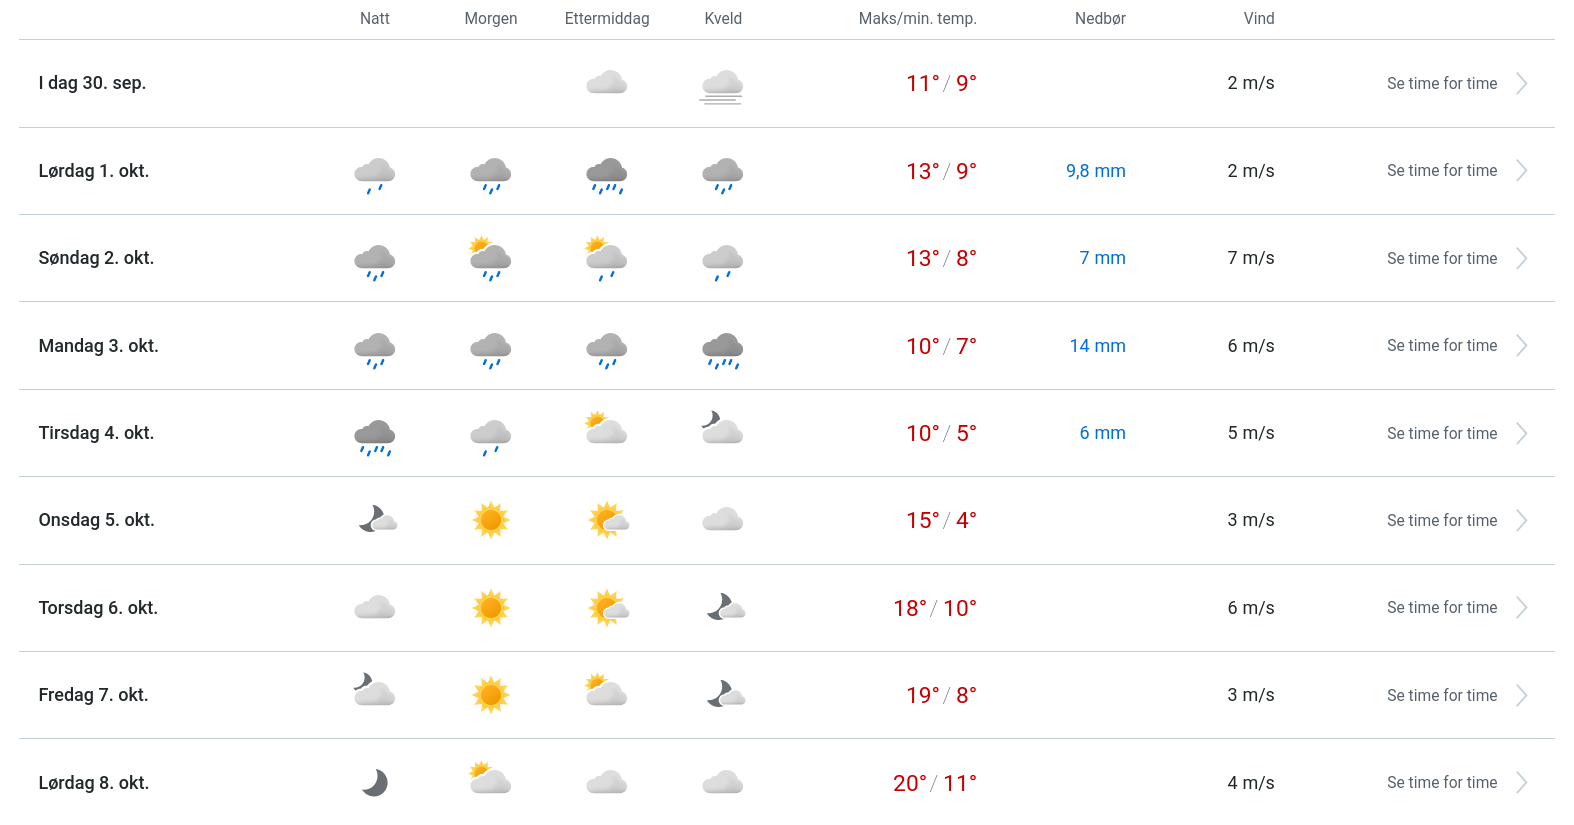Expand chevron arrow for Fredag 7. okt.
The height and width of the screenshot is (825, 1574).
tap(1521, 695)
